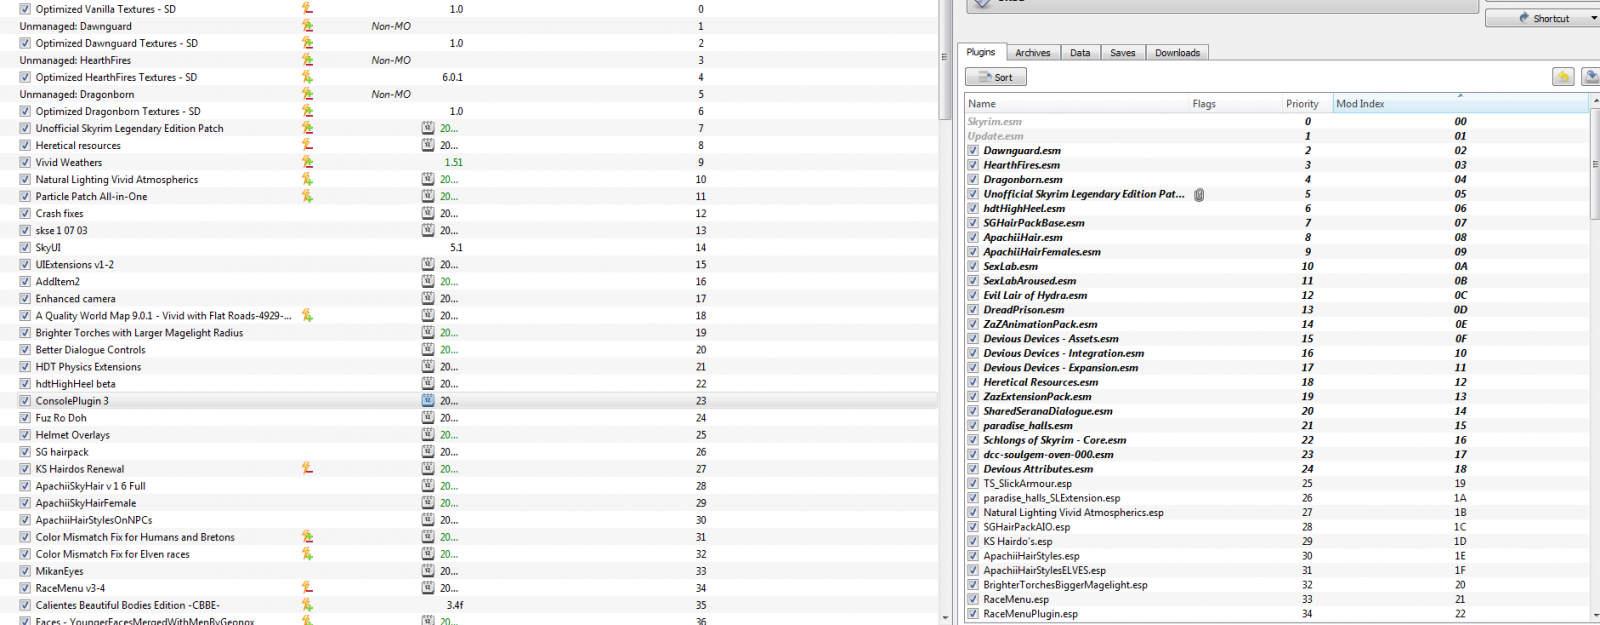Click the conflict icon for Particle Patch All-in-One
This screenshot has width=1600, height=625.
307,196
